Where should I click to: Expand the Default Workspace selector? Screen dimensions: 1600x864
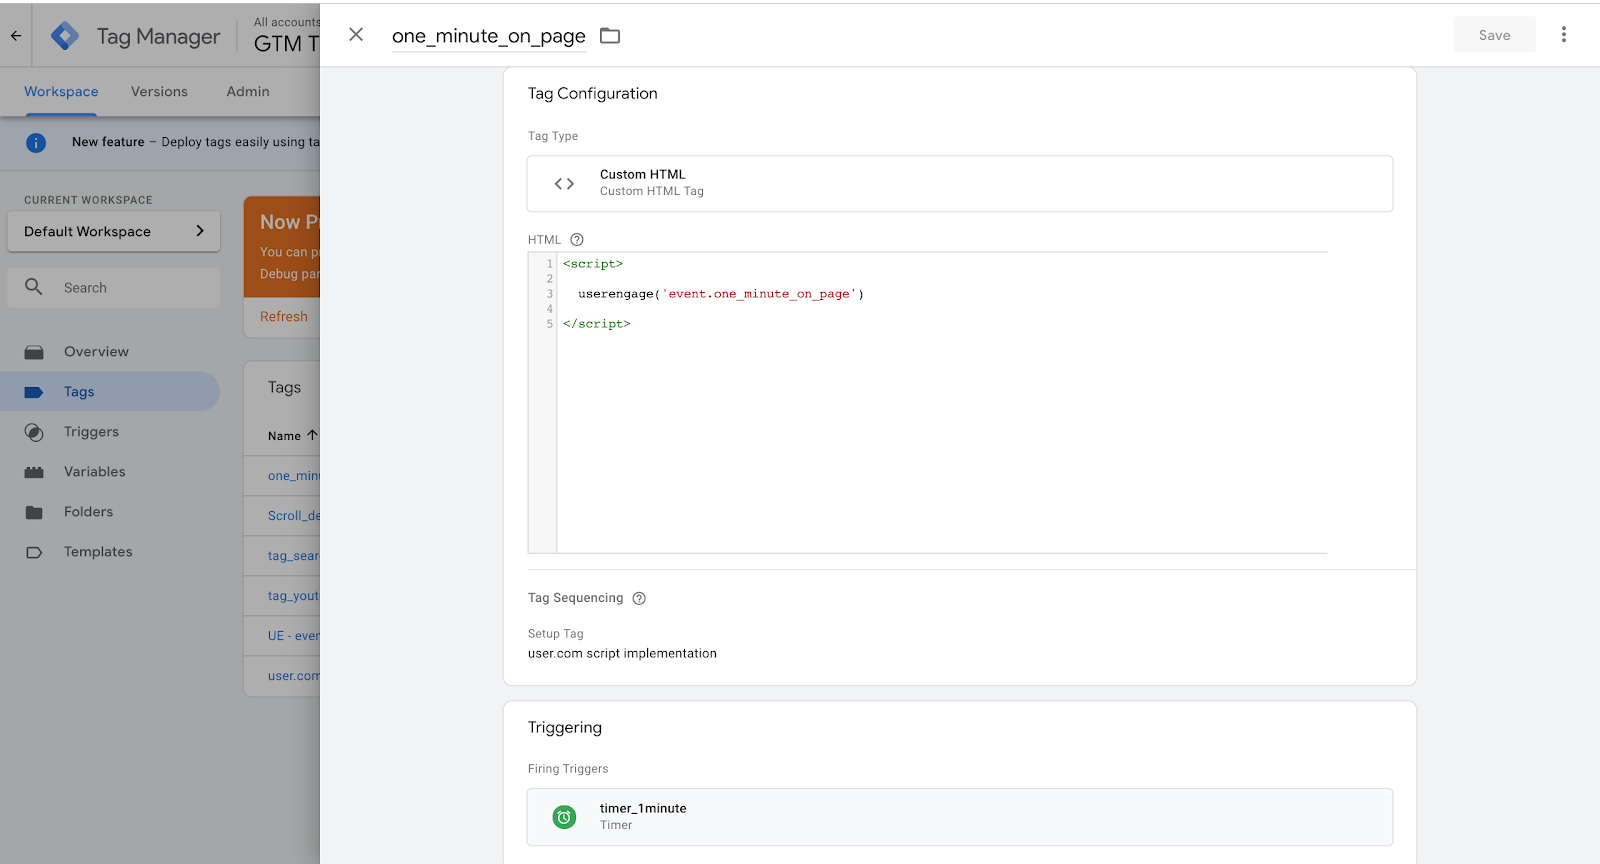[114, 231]
